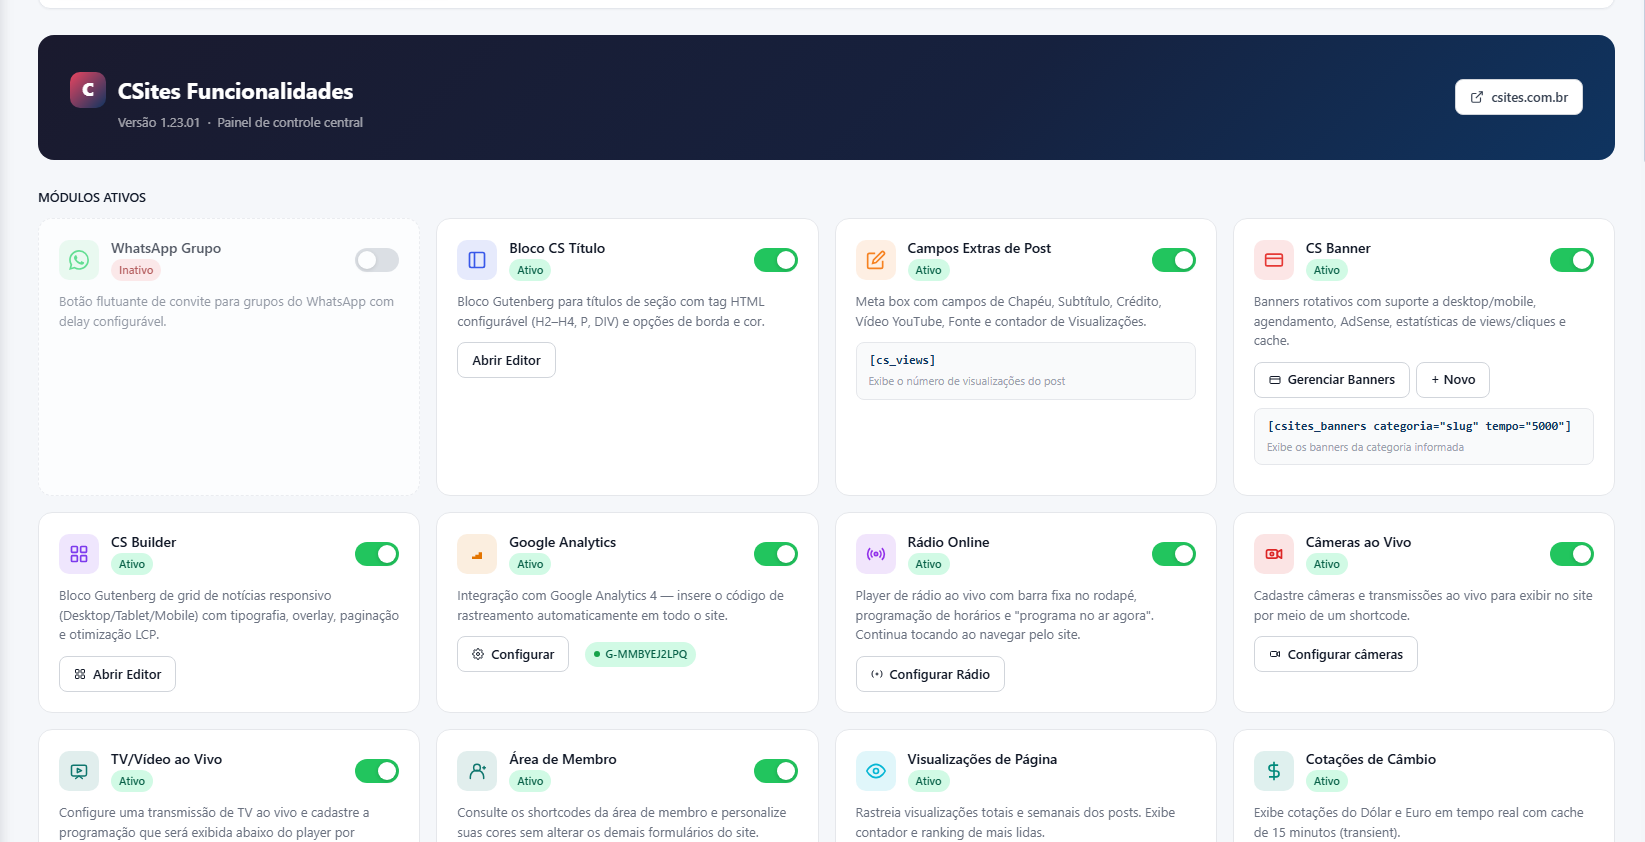The height and width of the screenshot is (842, 1645).
Task: Toggle the CS Builder module off
Action: pos(377,554)
